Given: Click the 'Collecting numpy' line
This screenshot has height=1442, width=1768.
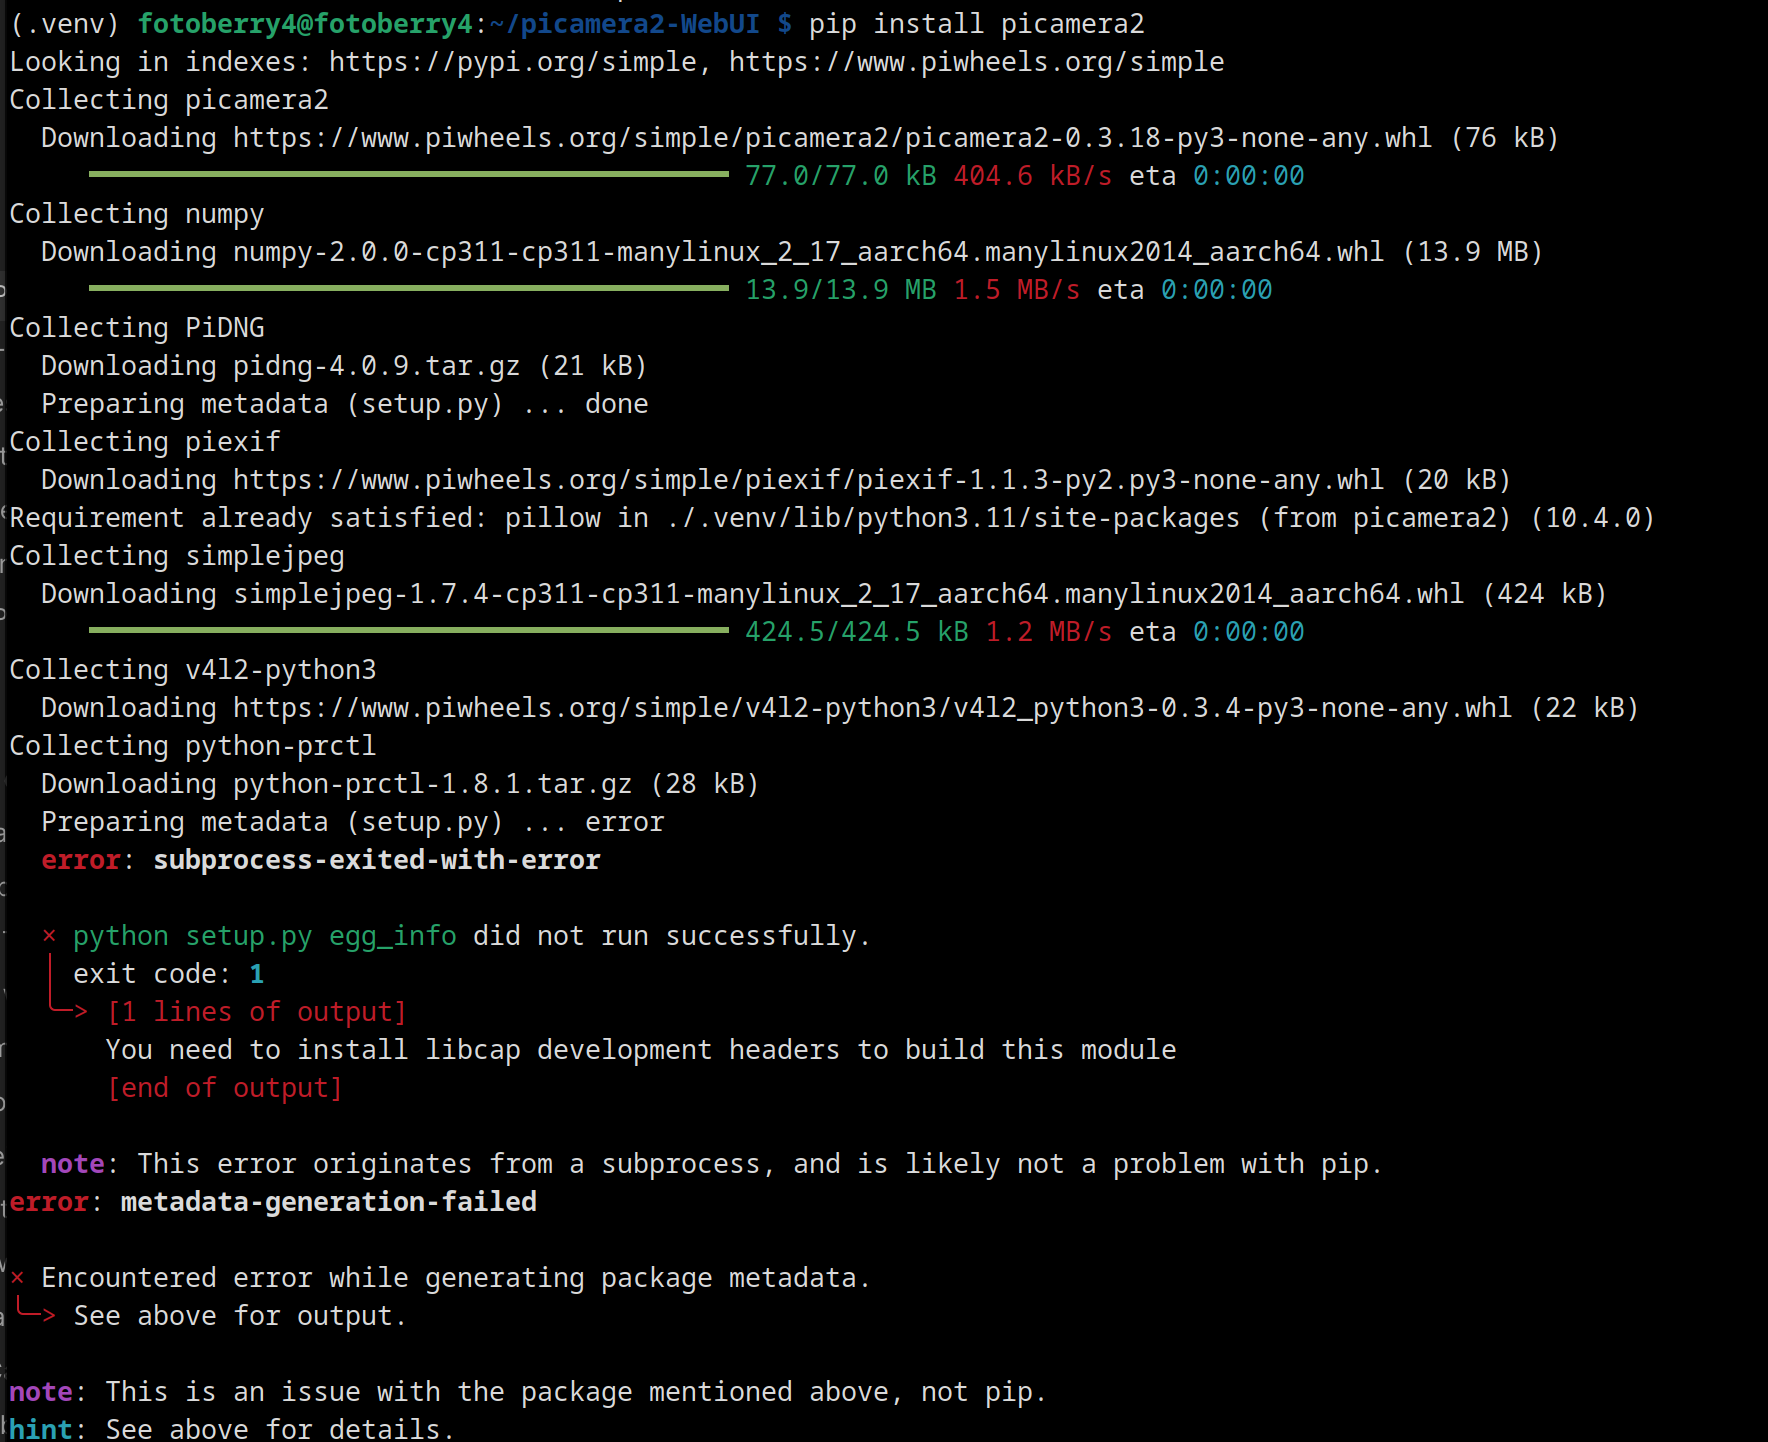Looking at the screenshot, I should pyautogui.click(x=137, y=214).
